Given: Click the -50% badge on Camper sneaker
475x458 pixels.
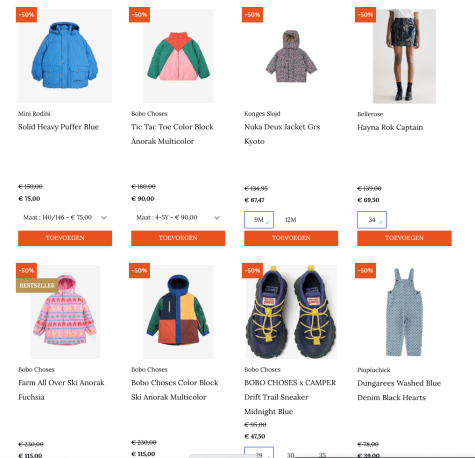Looking at the screenshot, I should coord(252,270).
